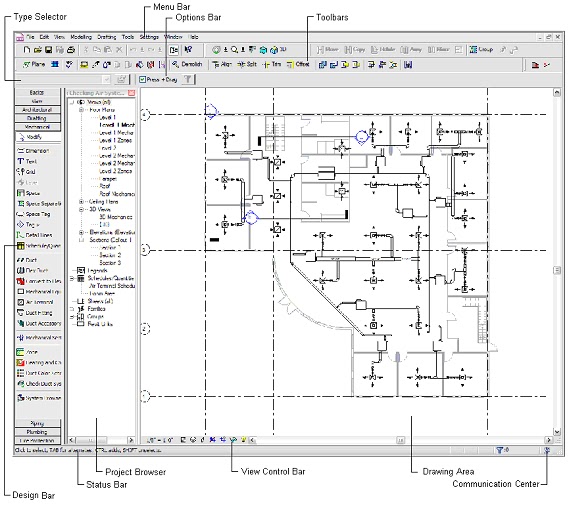Click the Open folder icon in the toolbar
The width and height of the screenshot is (586, 507).
coord(37,49)
